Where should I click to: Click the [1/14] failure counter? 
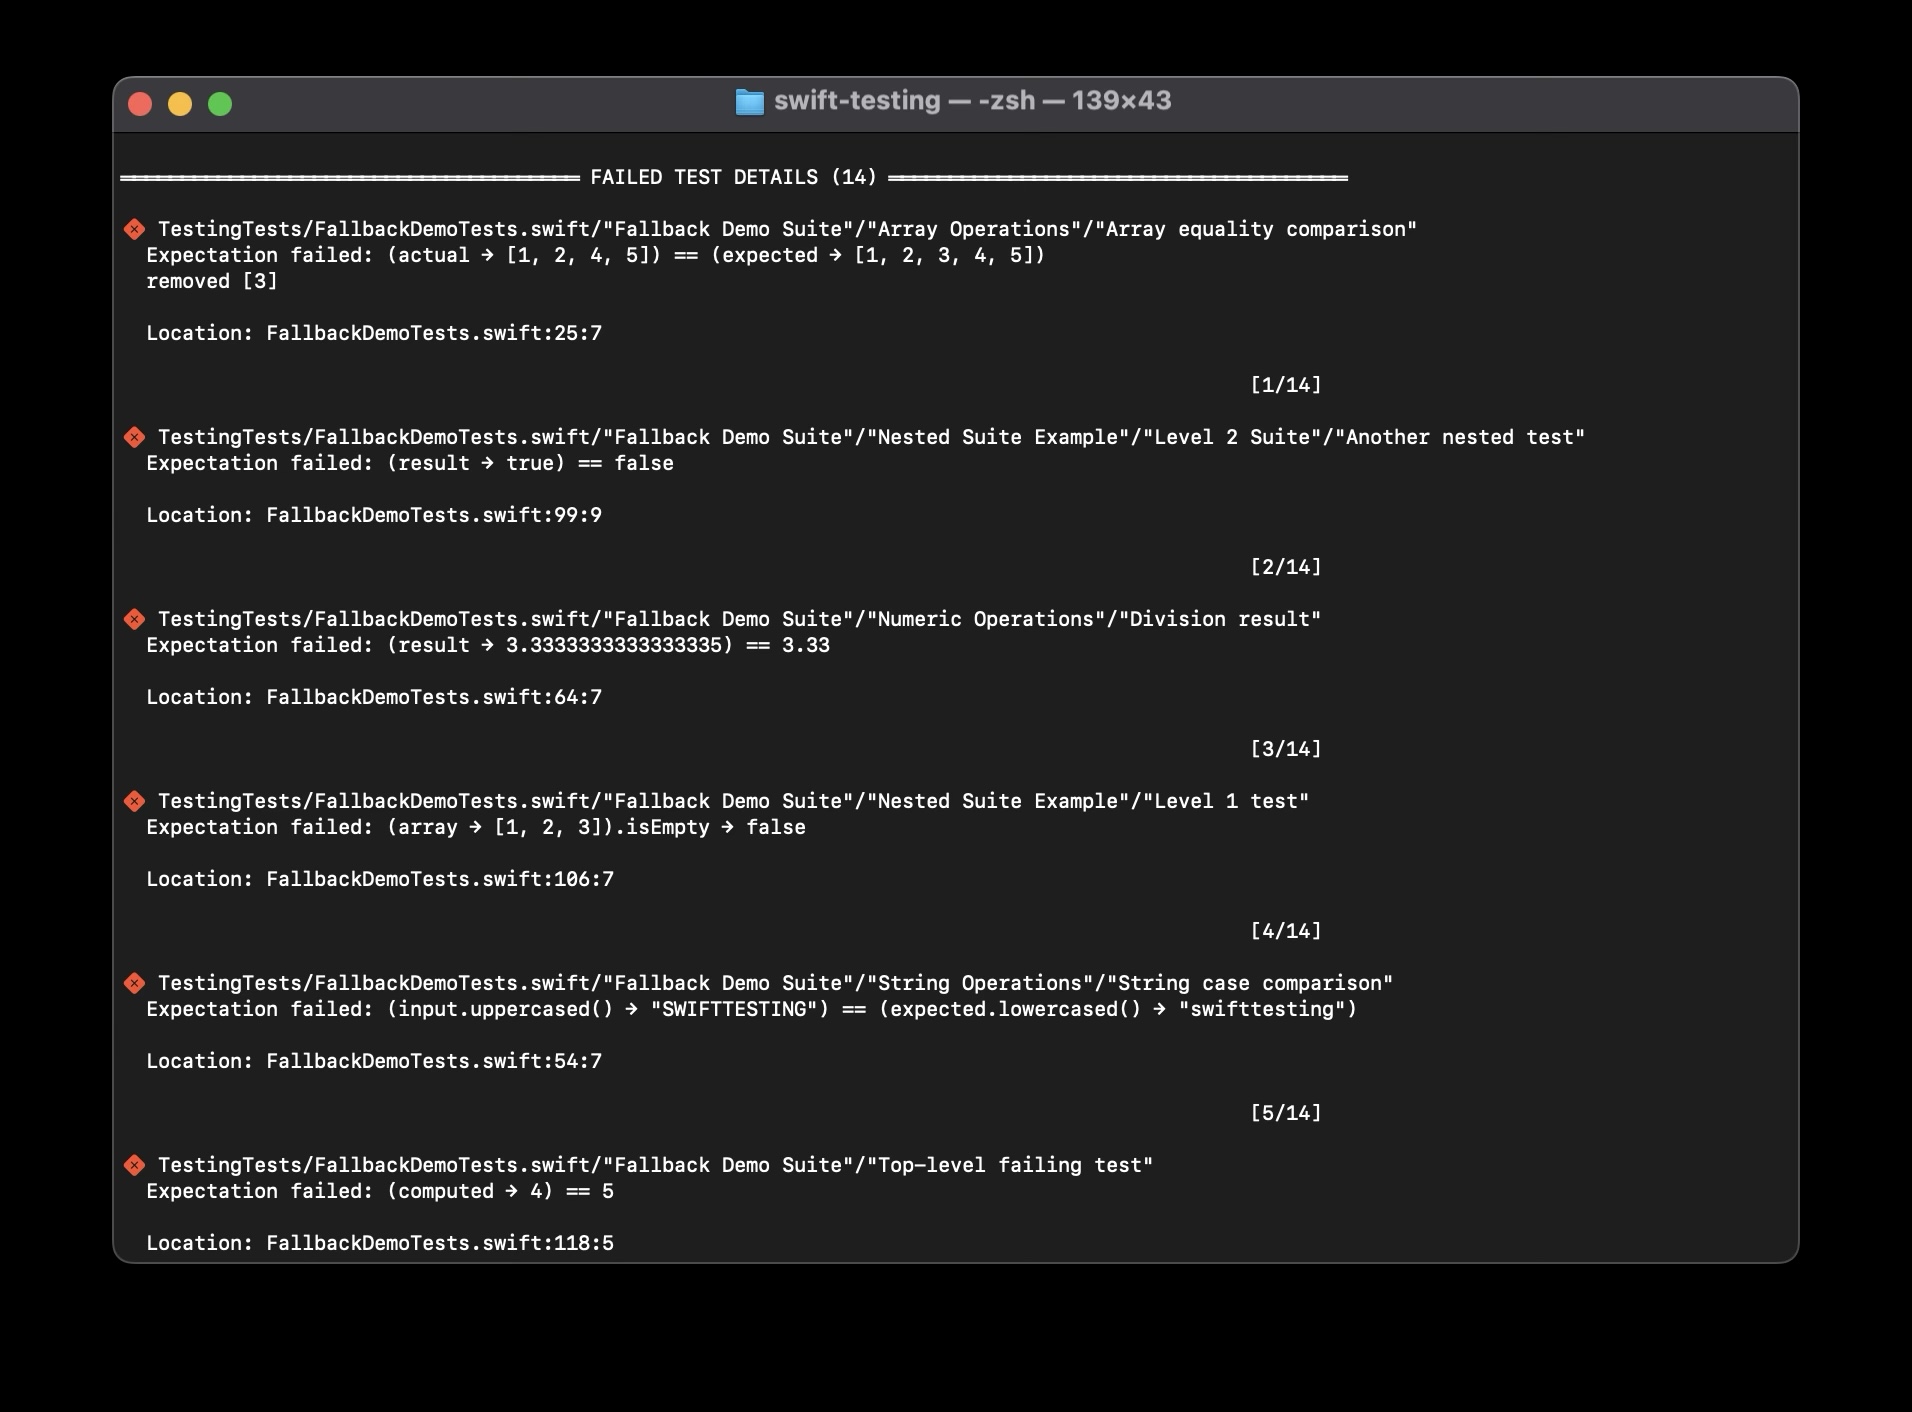[1285, 386]
